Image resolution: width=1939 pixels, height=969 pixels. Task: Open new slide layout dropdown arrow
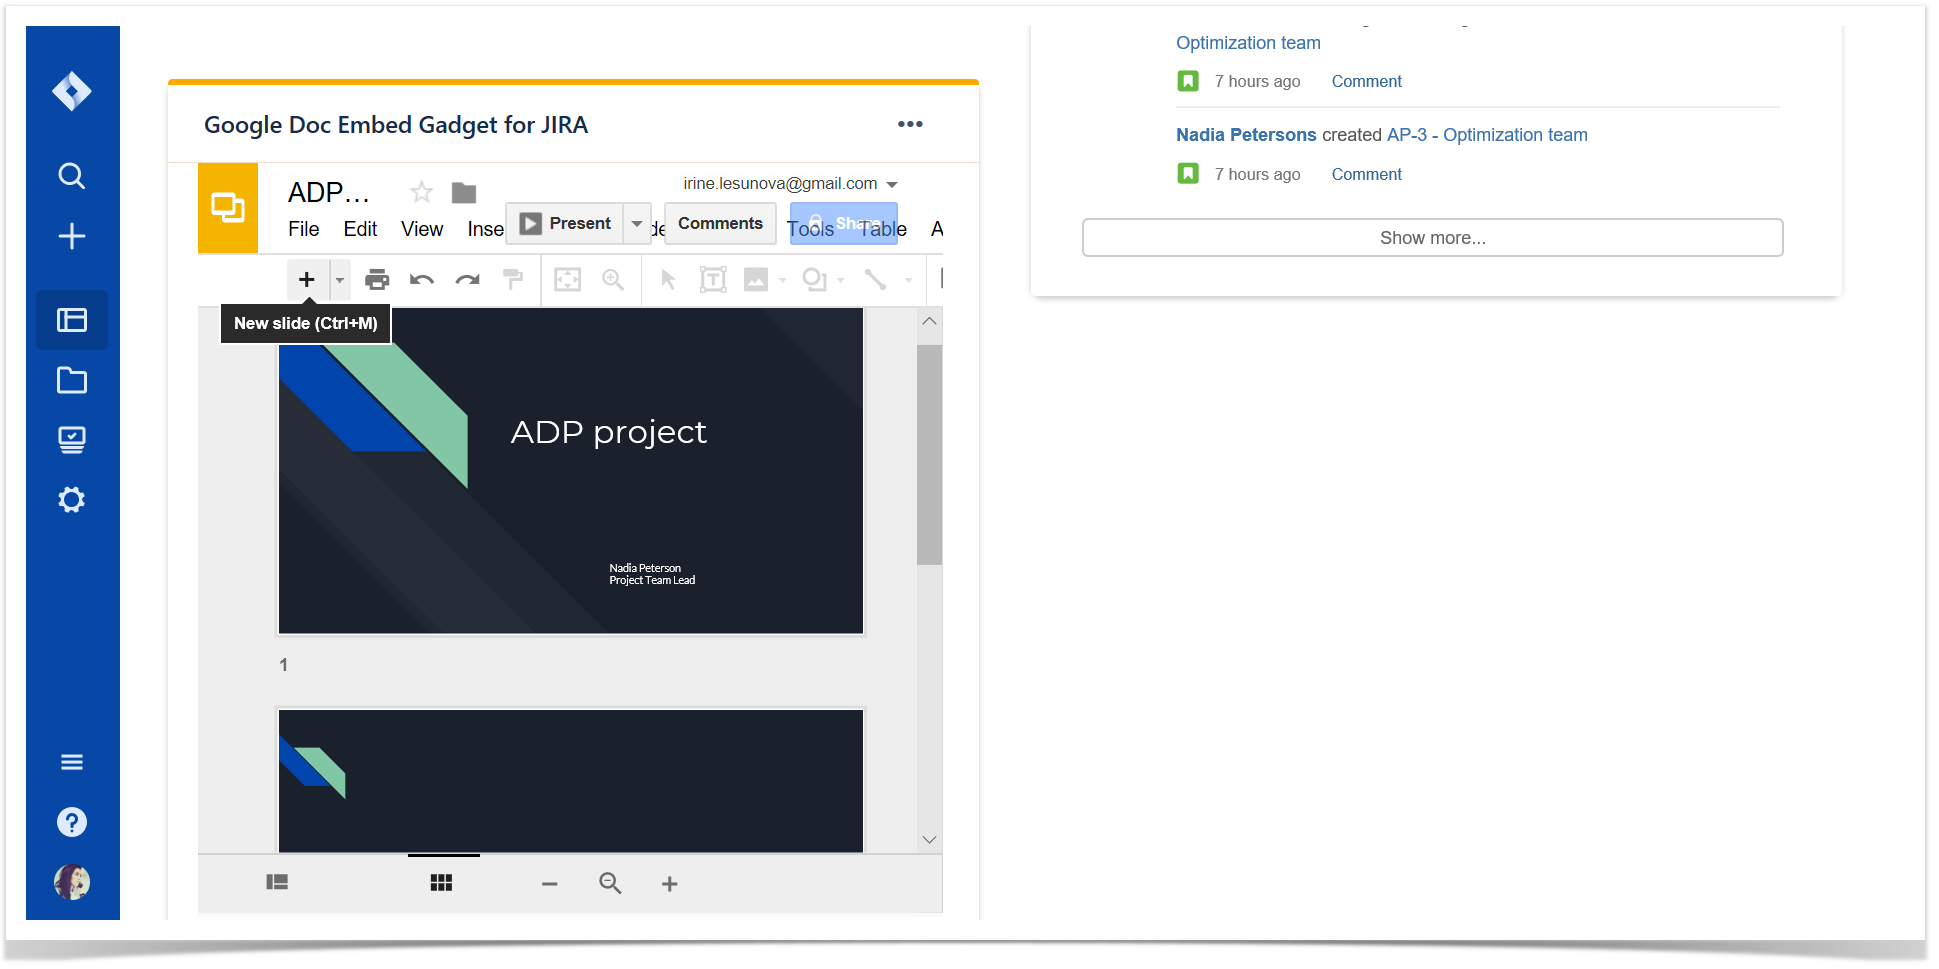340,280
